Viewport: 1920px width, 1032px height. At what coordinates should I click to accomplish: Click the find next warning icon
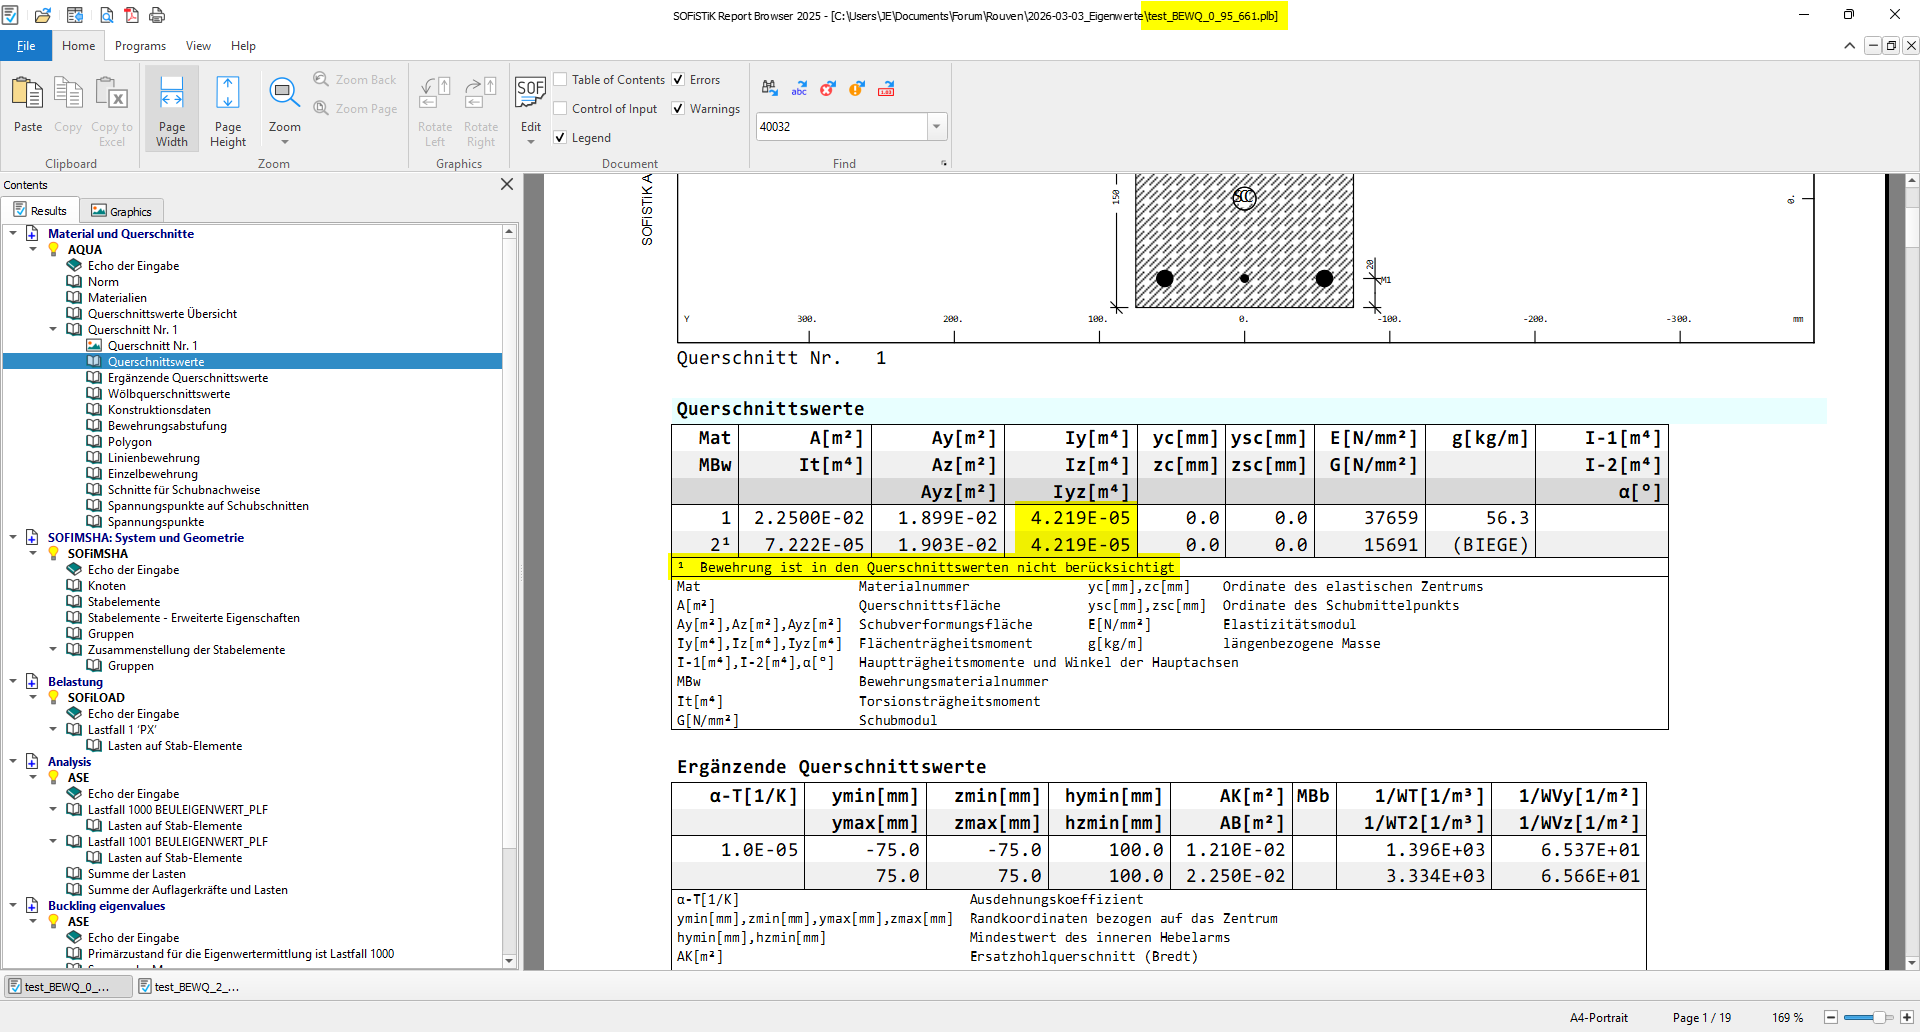(856, 89)
